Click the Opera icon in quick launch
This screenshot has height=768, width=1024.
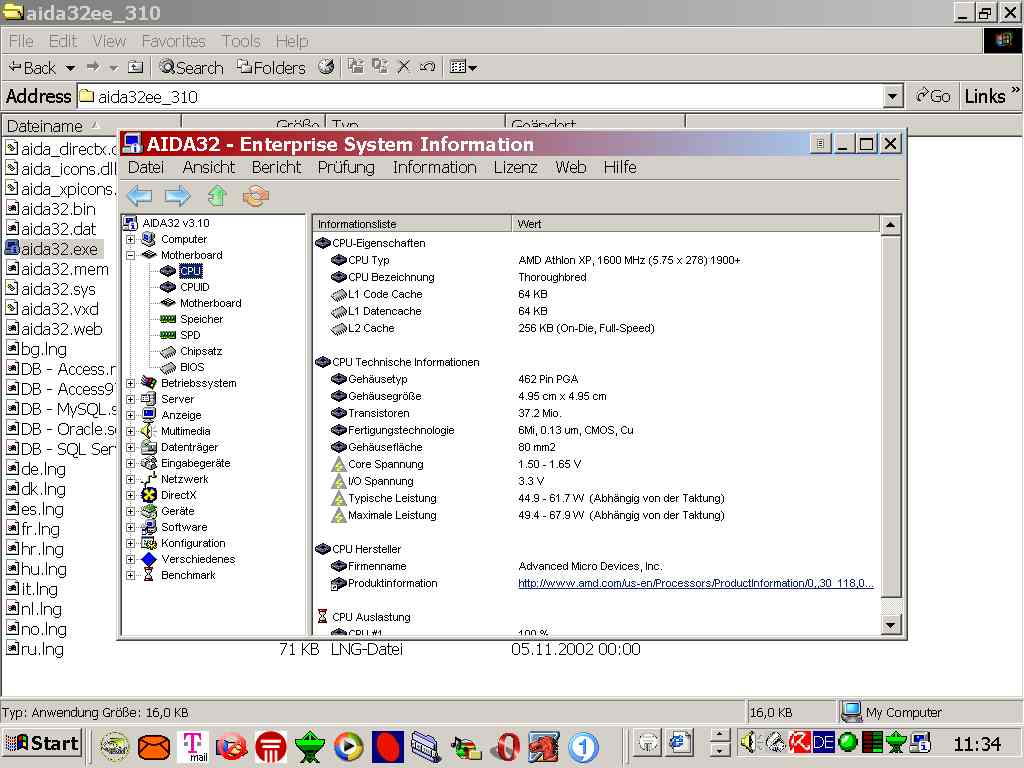click(x=507, y=746)
